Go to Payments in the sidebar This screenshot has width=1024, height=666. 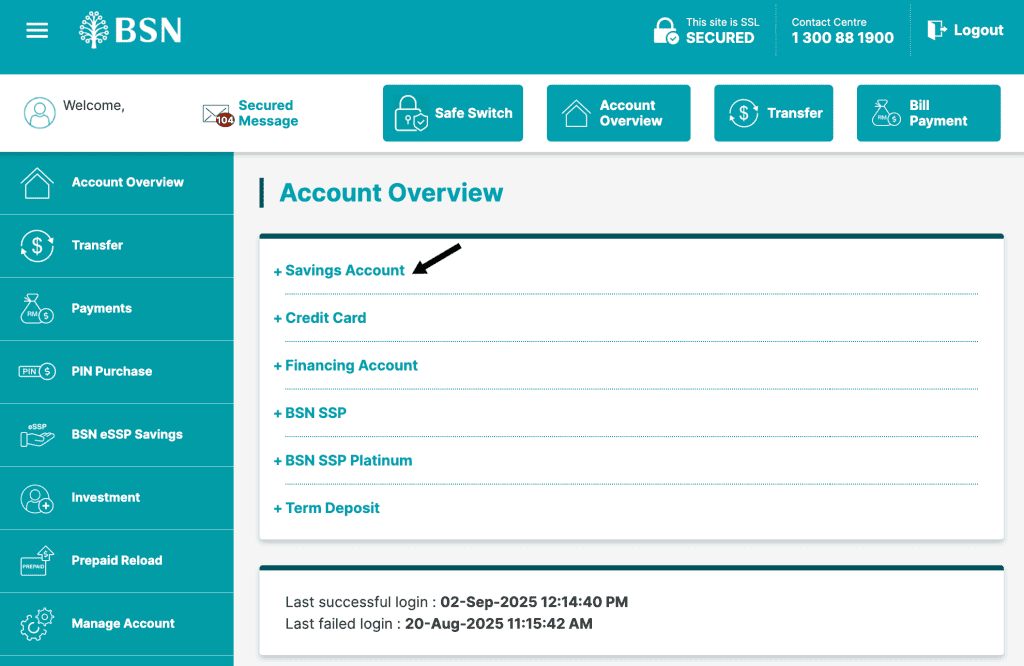click(x=117, y=309)
